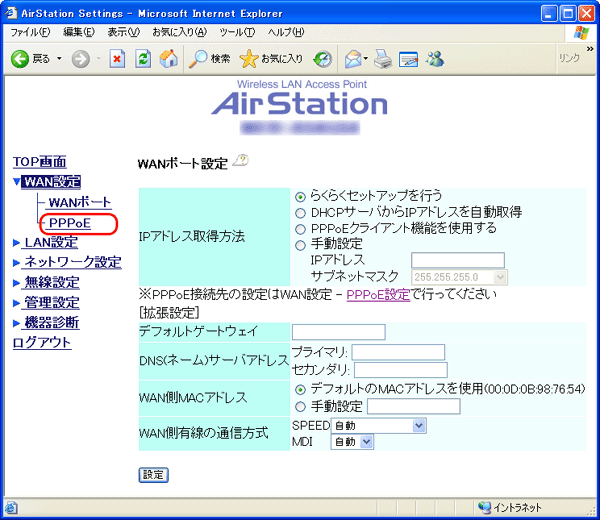Viewport: 600px width, 520px height.
Task: Open the SPEED 自動 dropdown
Action: [378, 425]
